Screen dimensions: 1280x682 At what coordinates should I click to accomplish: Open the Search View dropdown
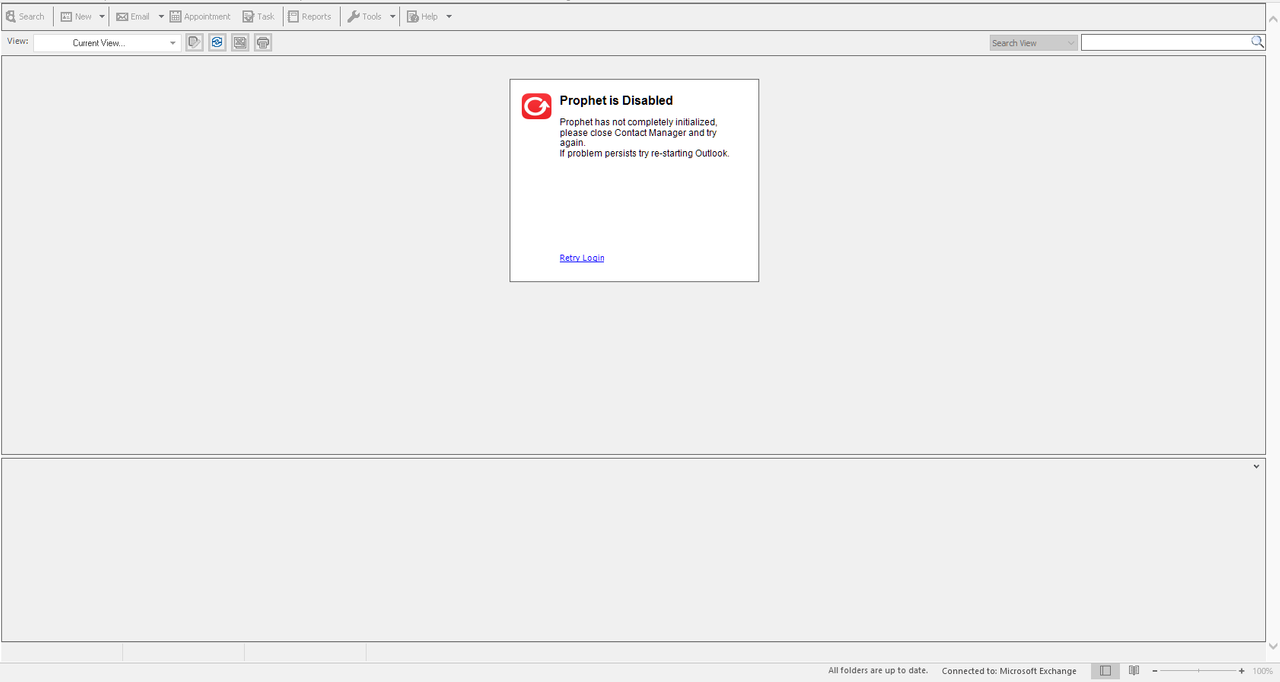(x=1033, y=43)
